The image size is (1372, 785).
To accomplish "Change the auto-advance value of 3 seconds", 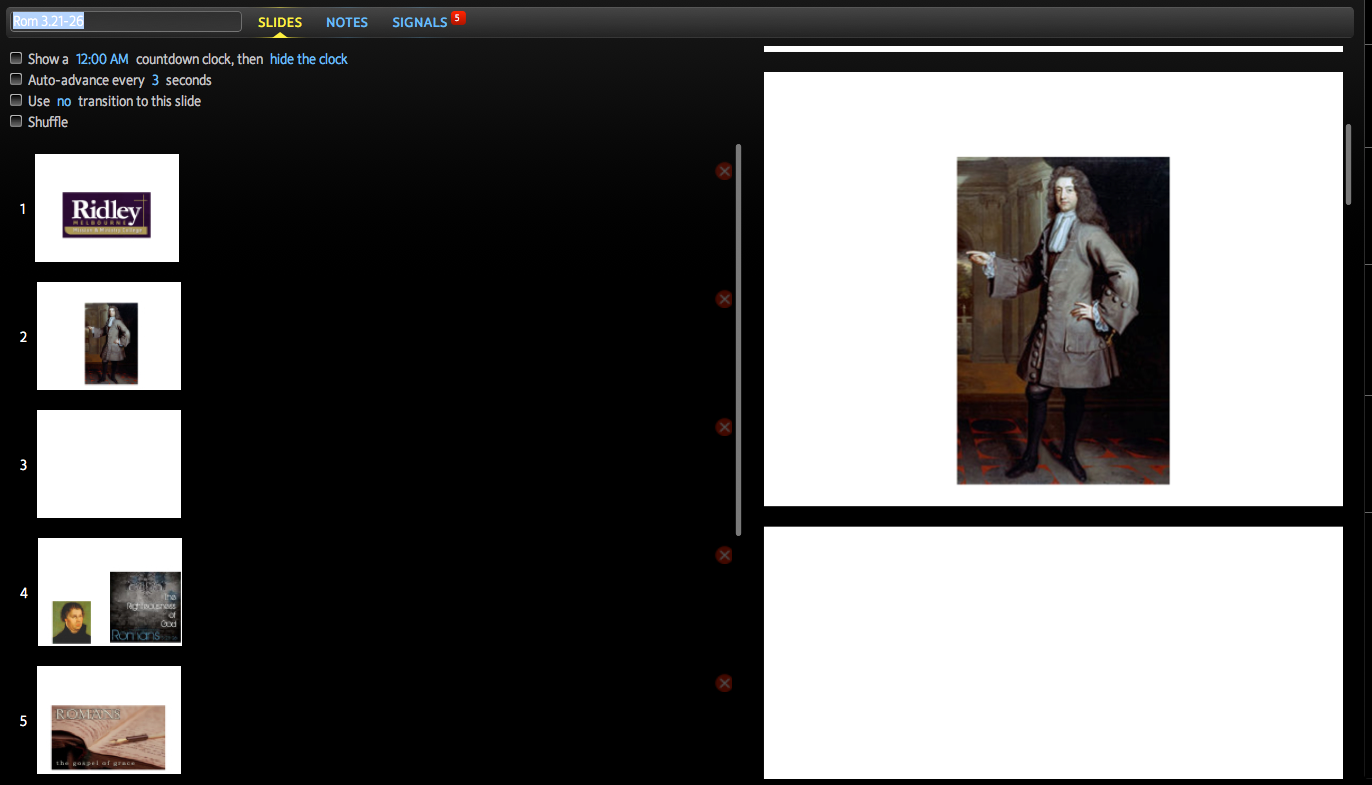I will tap(155, 80).
